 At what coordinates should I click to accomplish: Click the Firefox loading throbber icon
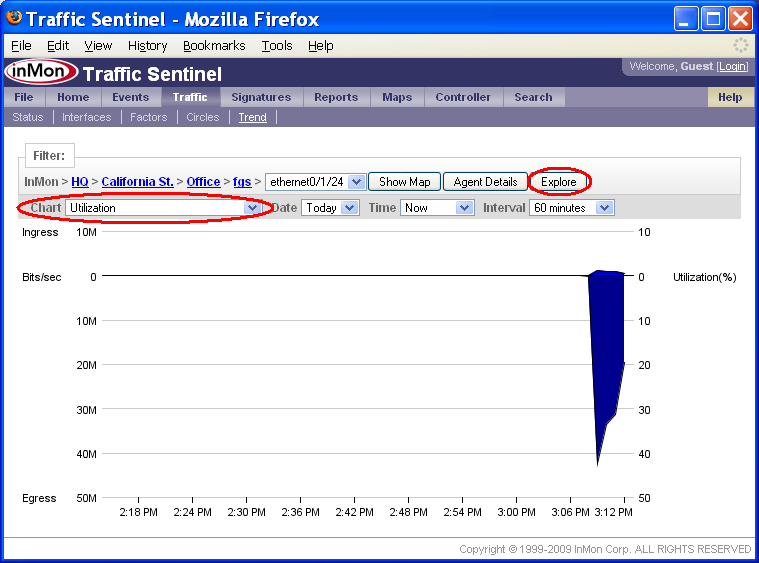tap(741, 46)
